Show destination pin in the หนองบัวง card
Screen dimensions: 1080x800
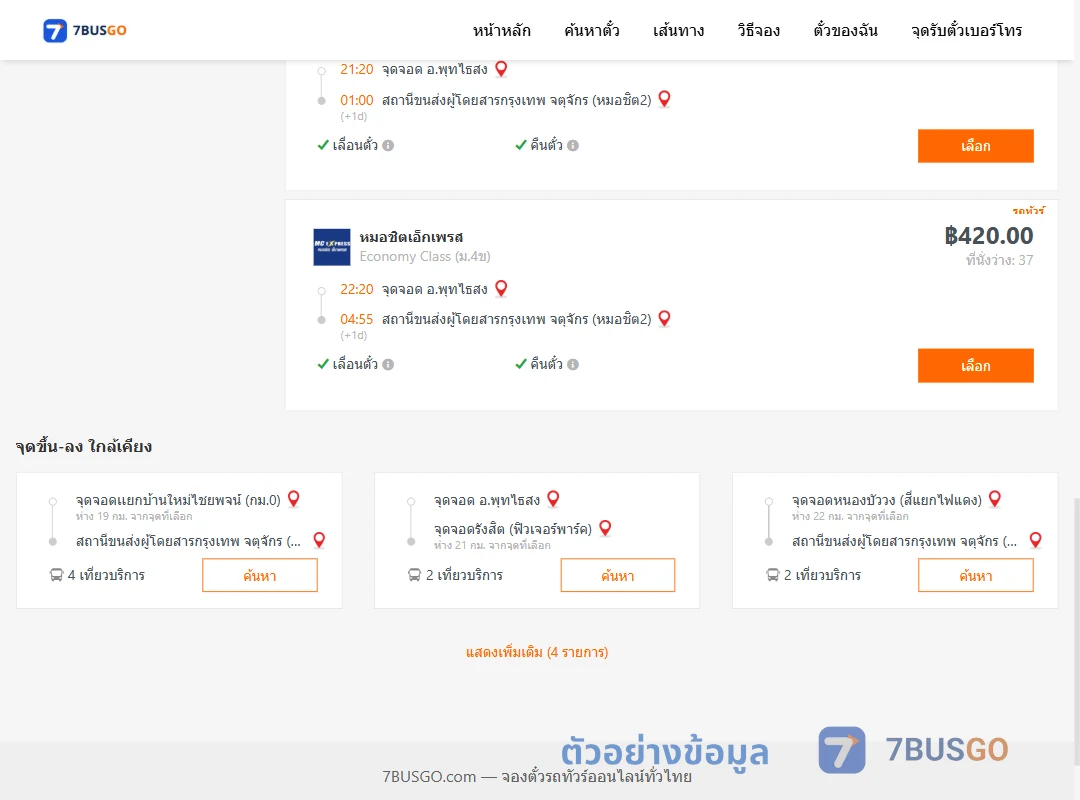(x=1035, y=540)
